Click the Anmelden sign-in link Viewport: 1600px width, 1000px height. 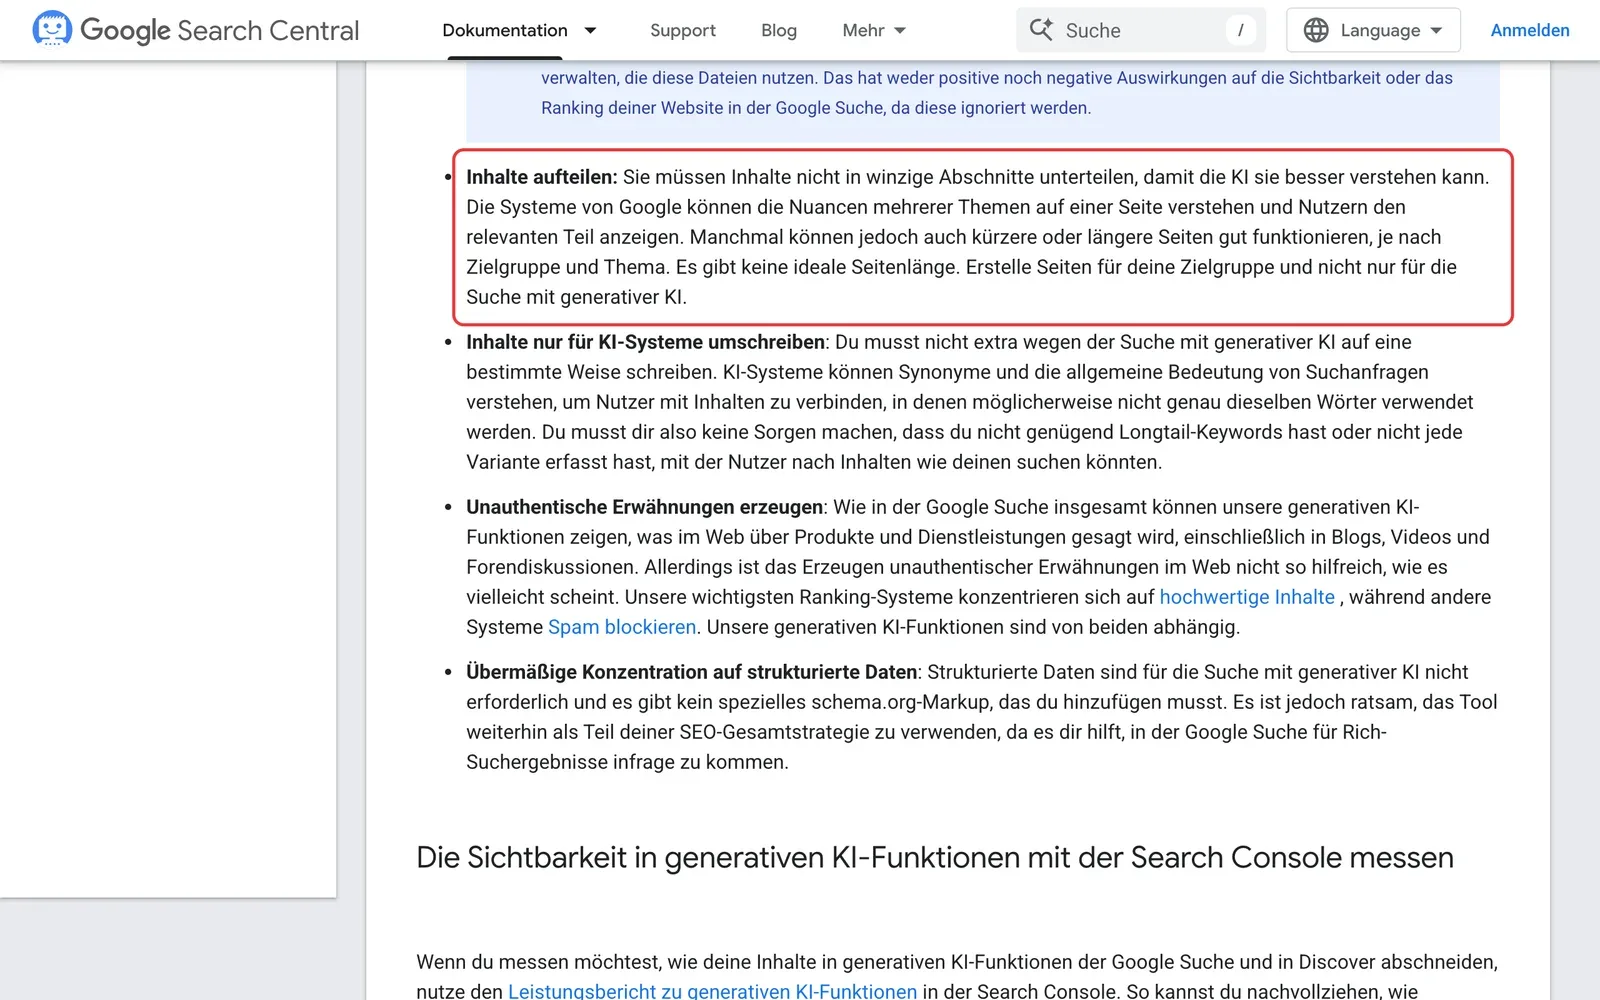tap(1530, 30)
